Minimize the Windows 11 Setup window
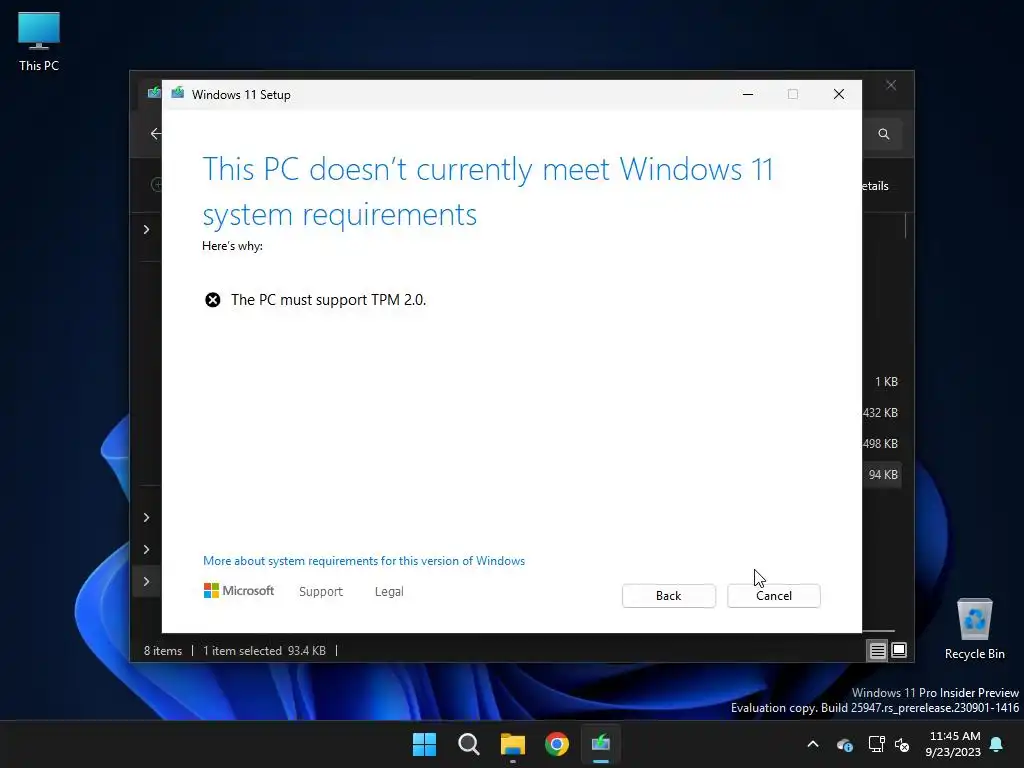The height and width of the screenshot is (768, 1024). click(x=748, y=95)
